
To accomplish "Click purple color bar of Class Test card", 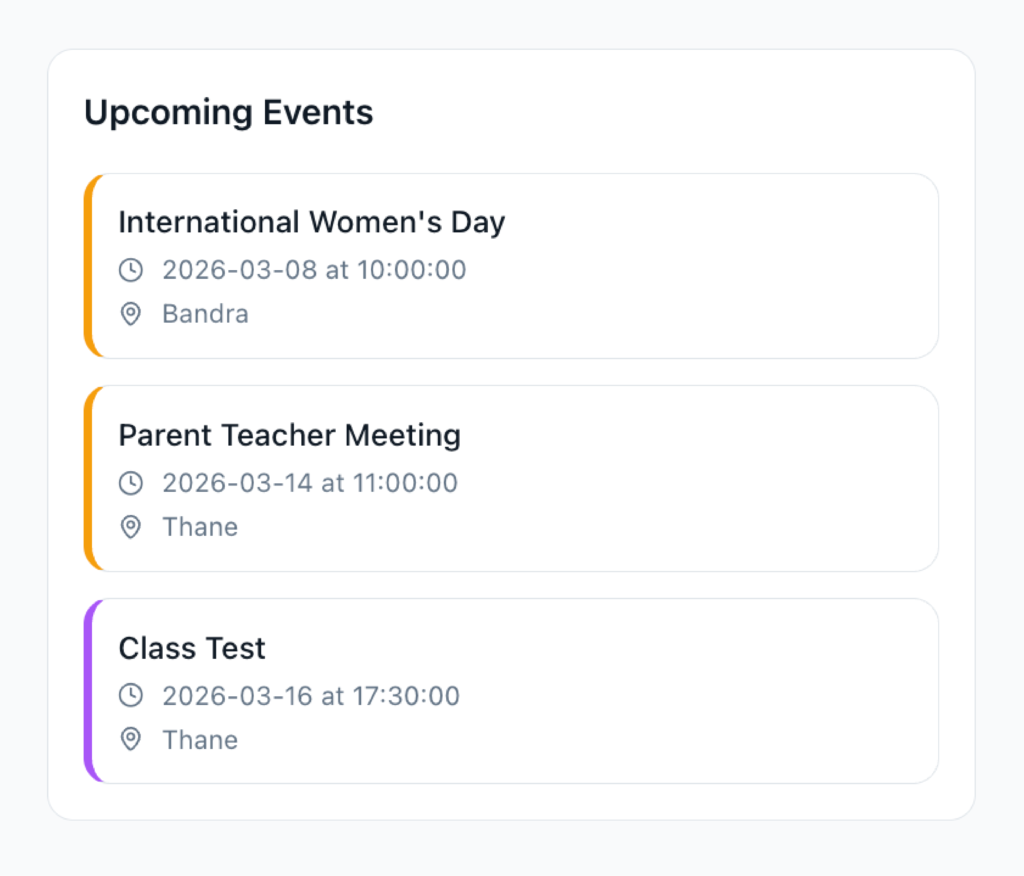I will coord(88,691).
